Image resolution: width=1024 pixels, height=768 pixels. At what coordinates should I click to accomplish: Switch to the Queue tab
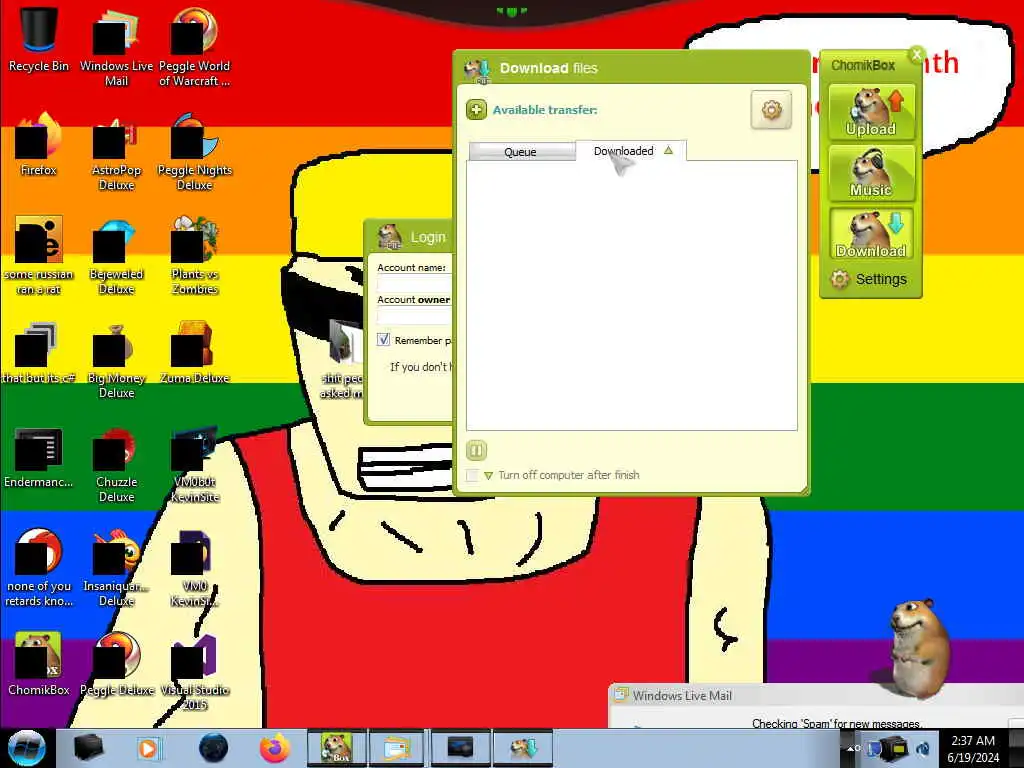click(x=521, y=152)
